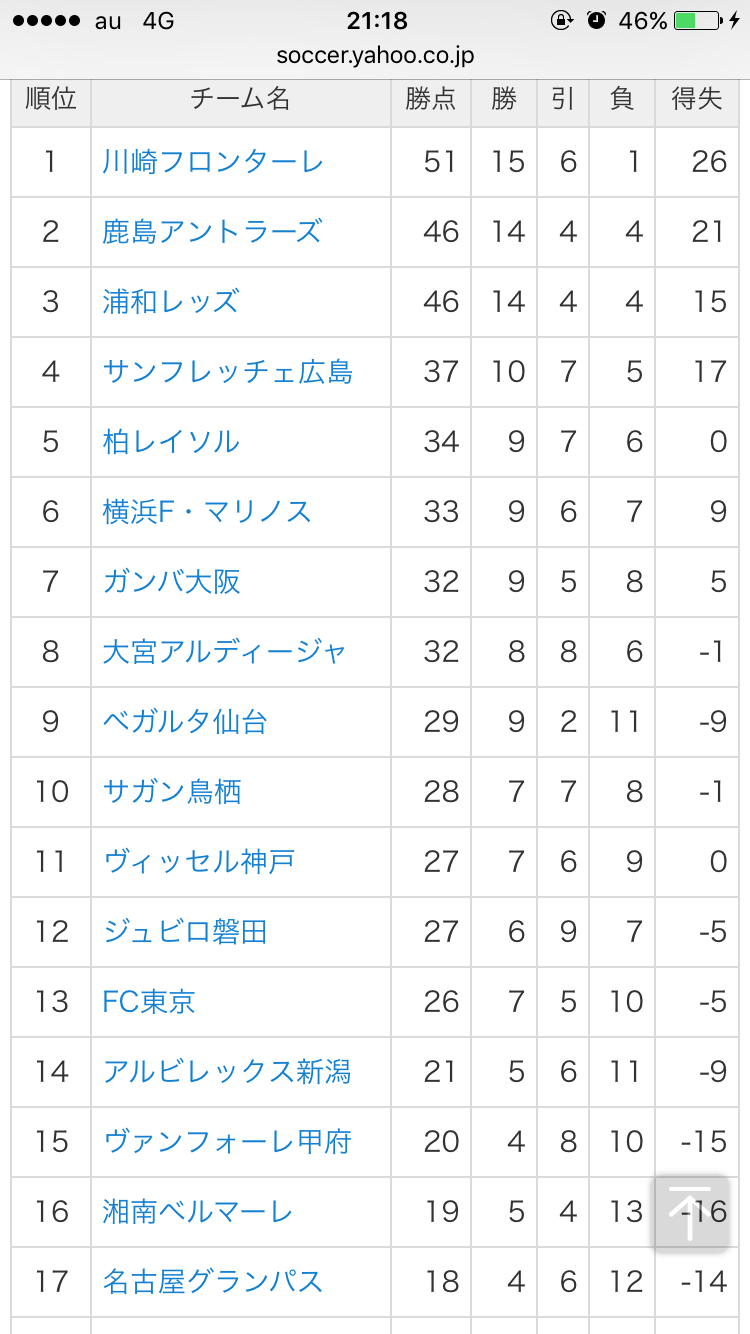
Task: Open the 大宮アルディージャ team link
Action: [224, 652]
